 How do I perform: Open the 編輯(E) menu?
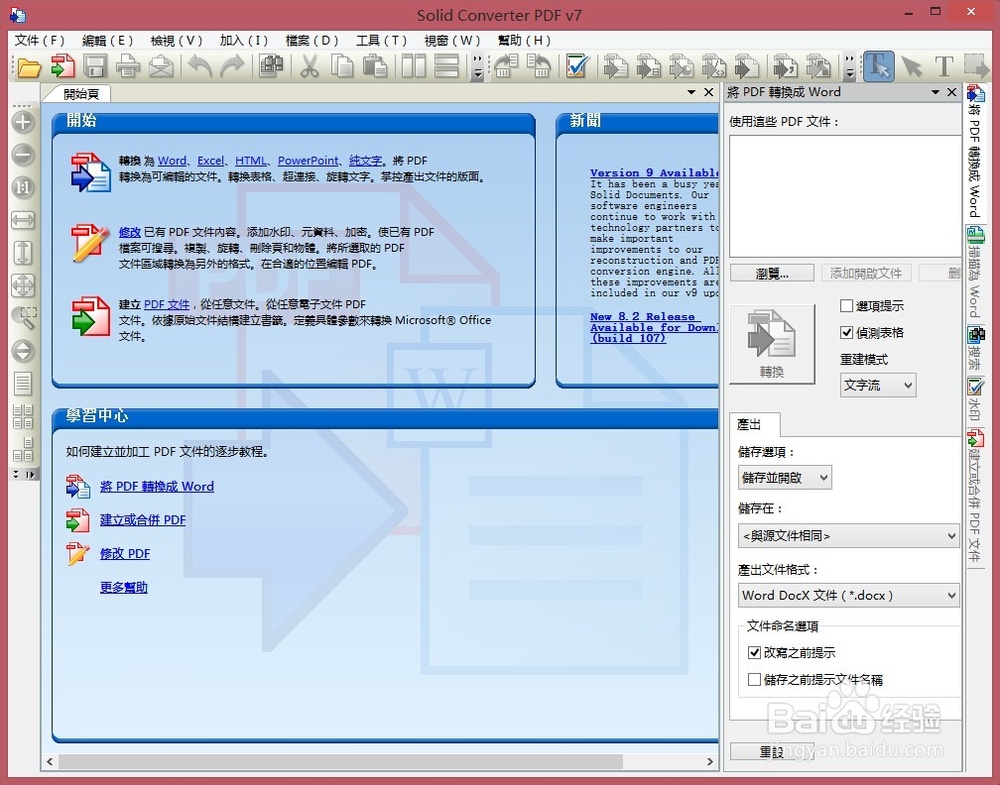pyautogui.click(x=107, y=41)
